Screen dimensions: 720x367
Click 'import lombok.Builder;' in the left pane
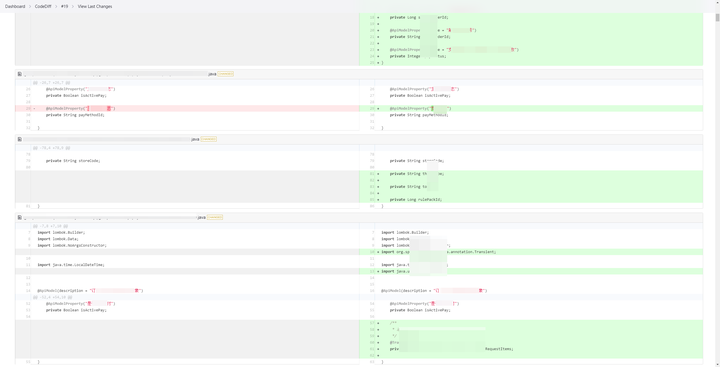point(61,233)
